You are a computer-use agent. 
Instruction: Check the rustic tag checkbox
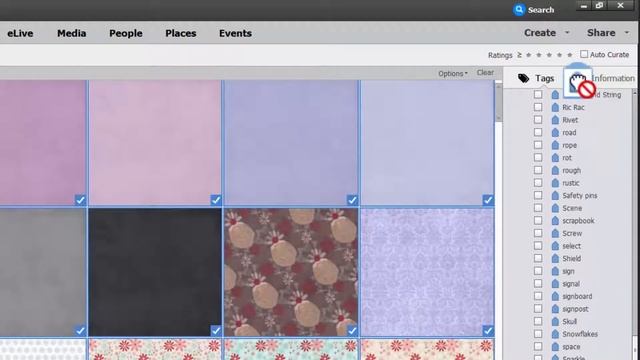click(x=538, y=183)
